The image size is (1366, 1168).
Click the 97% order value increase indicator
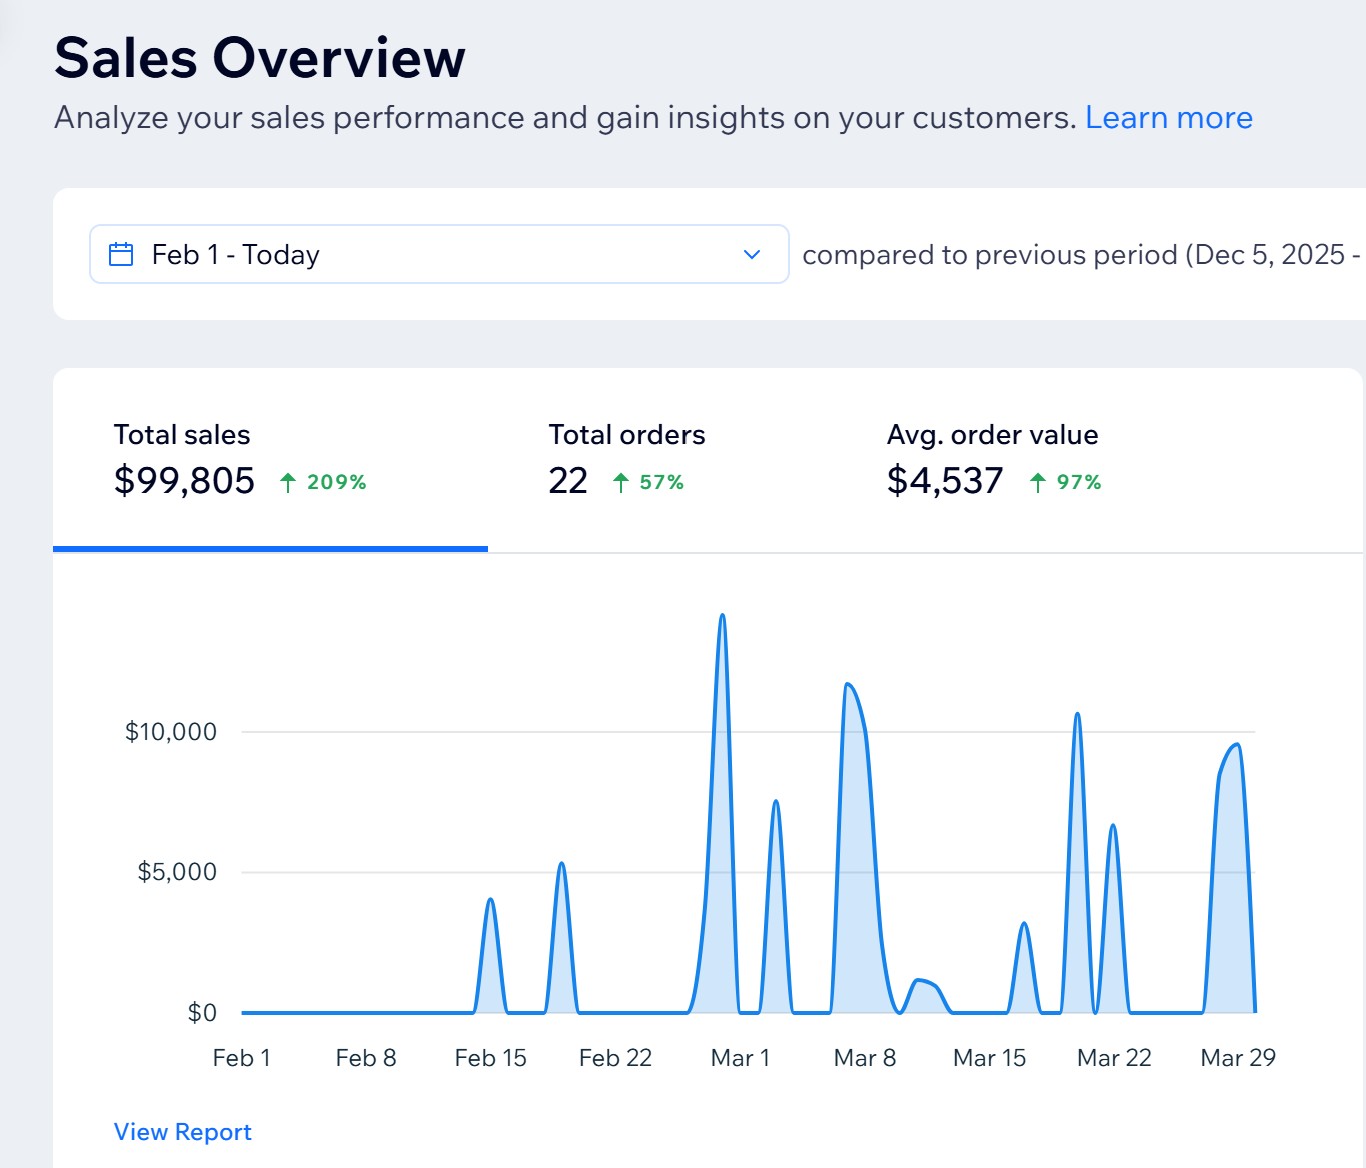[1079, 482]
